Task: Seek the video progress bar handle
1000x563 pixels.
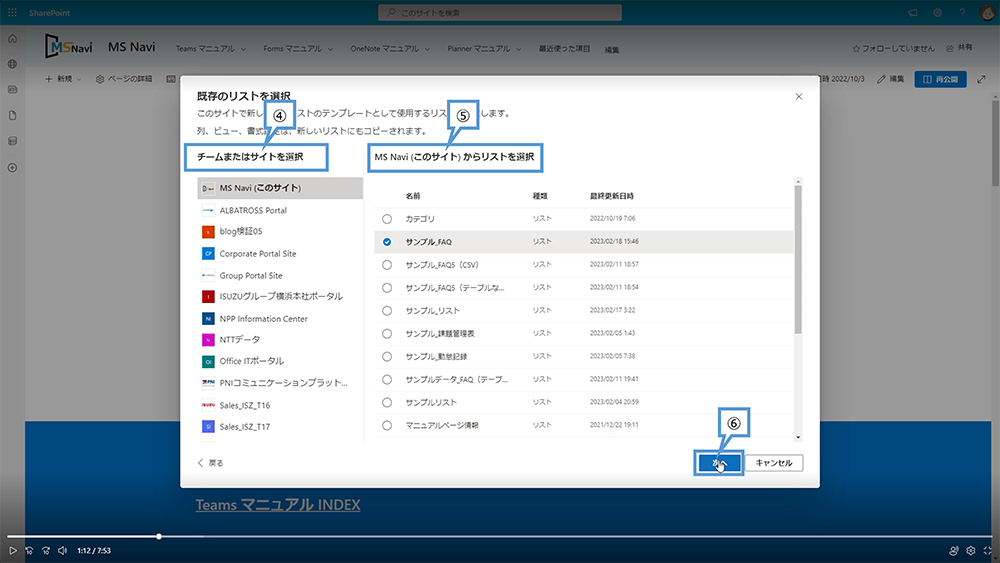Action: point(159,536)
